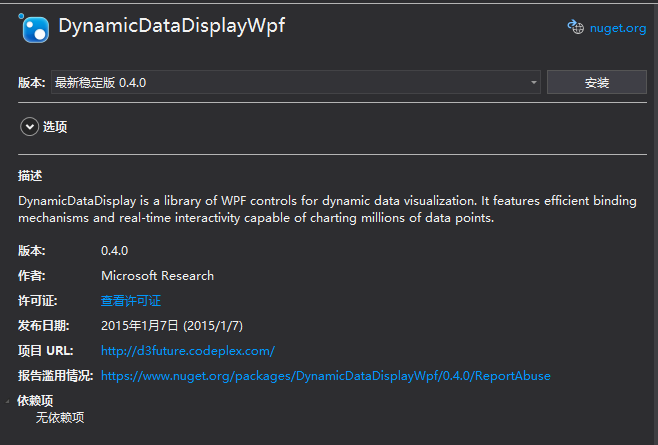Click the 发布日期 label

point(44,326)
